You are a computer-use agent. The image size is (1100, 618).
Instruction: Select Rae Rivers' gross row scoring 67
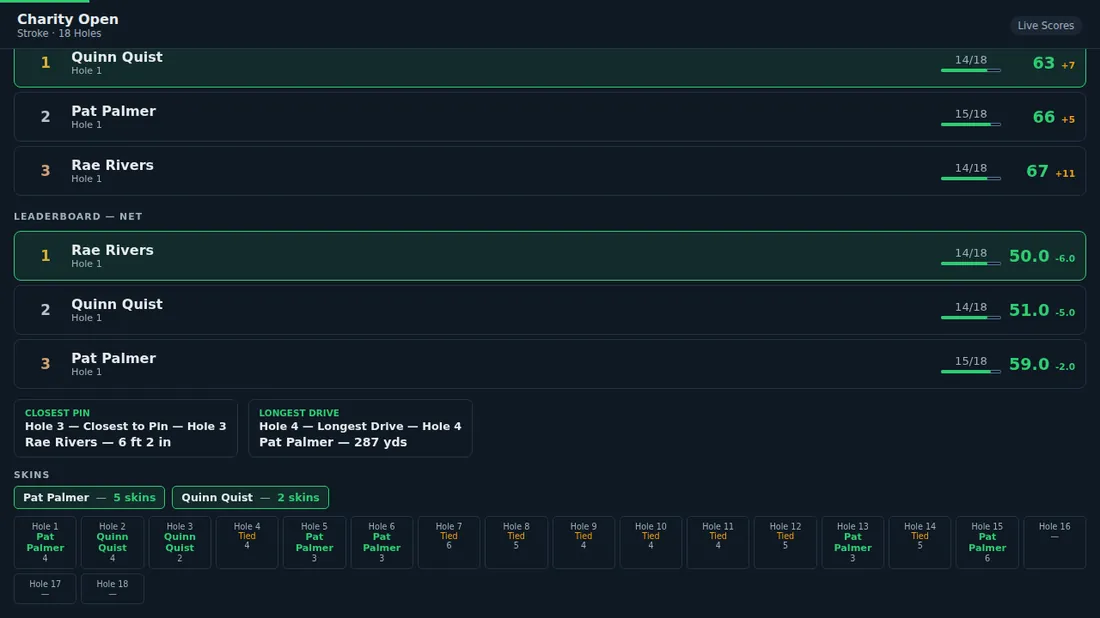pyautogui.click(x=550, y=171)
